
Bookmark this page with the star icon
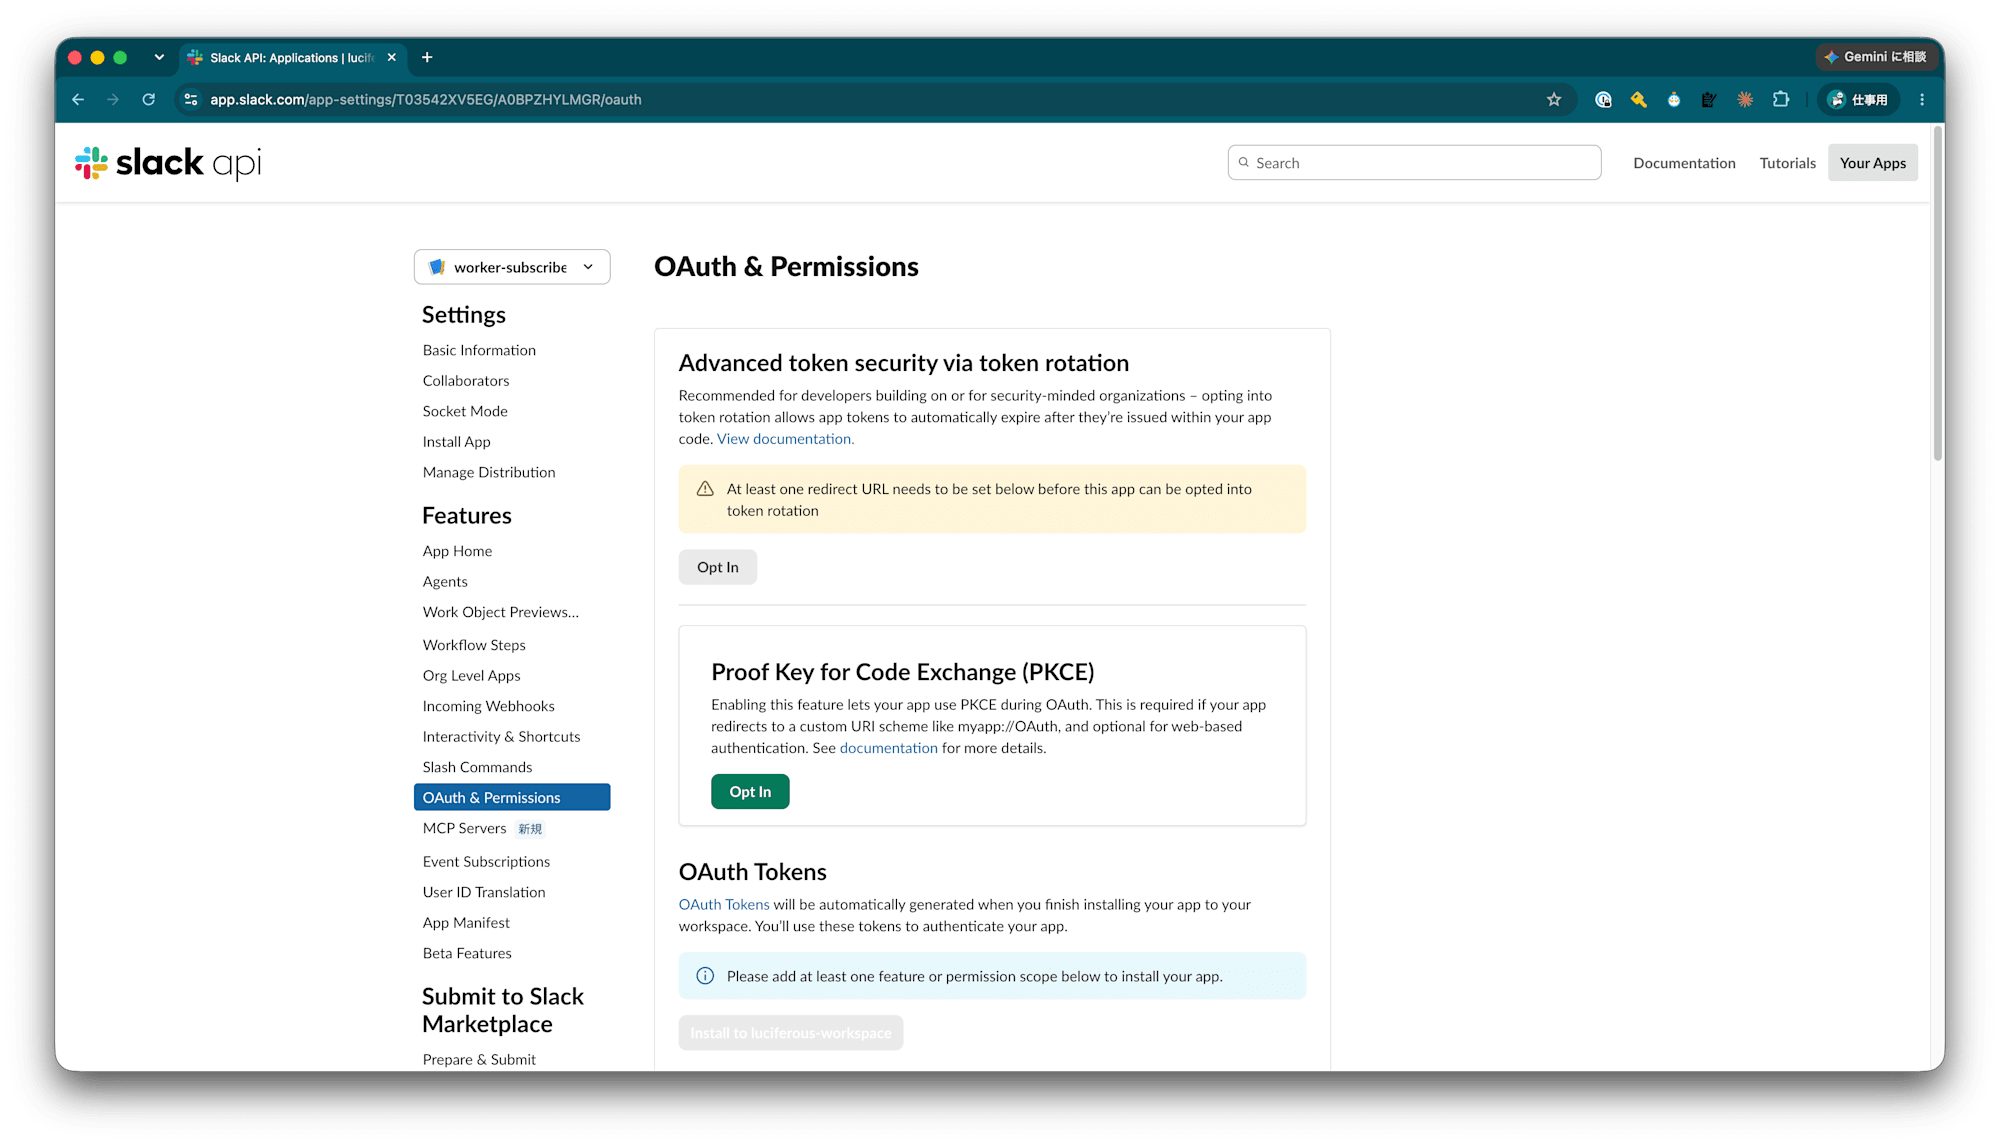tap(1554, 99)
